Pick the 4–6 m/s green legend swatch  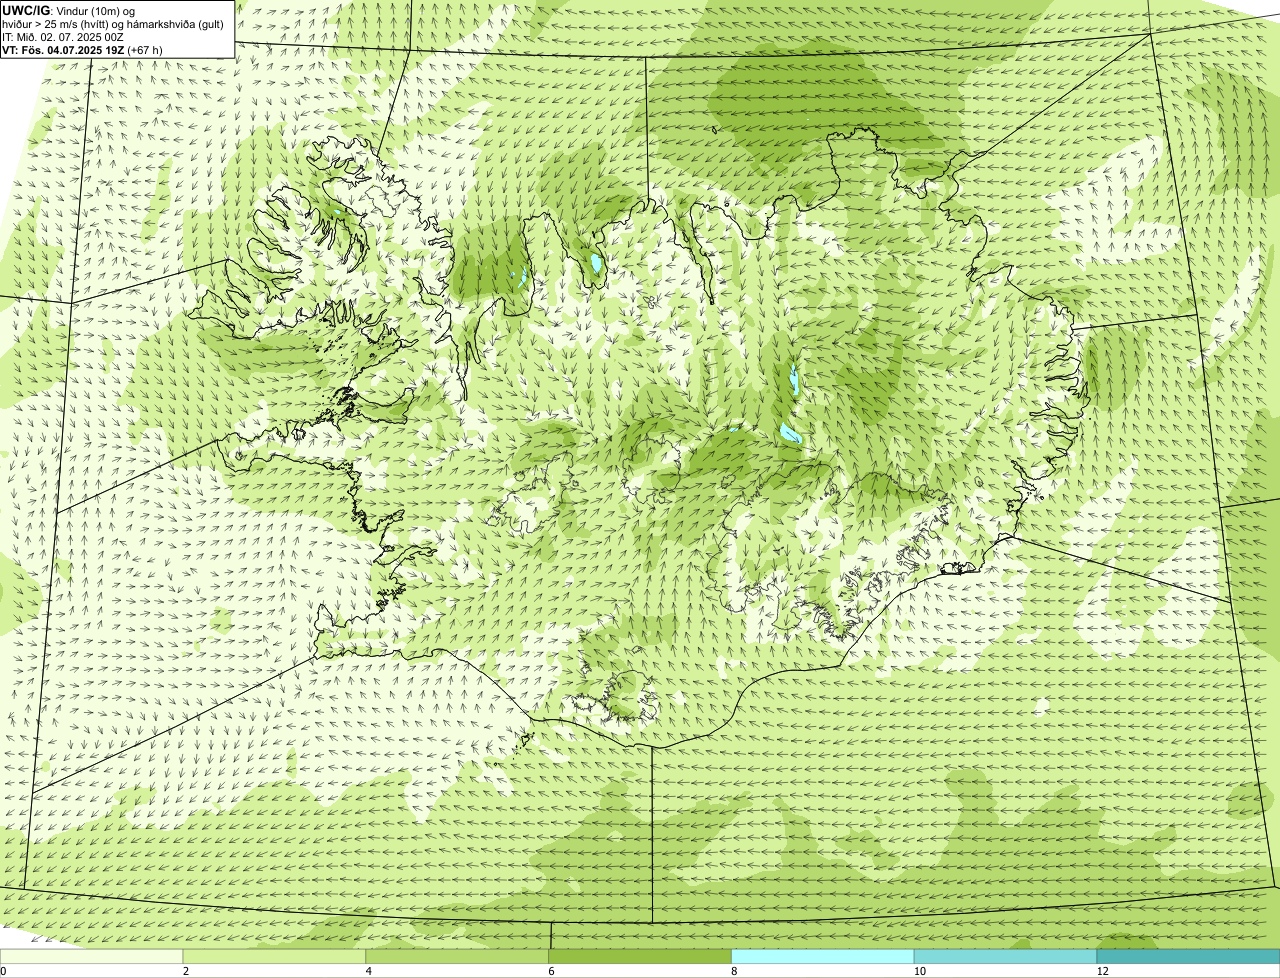(x=458, y=956)
